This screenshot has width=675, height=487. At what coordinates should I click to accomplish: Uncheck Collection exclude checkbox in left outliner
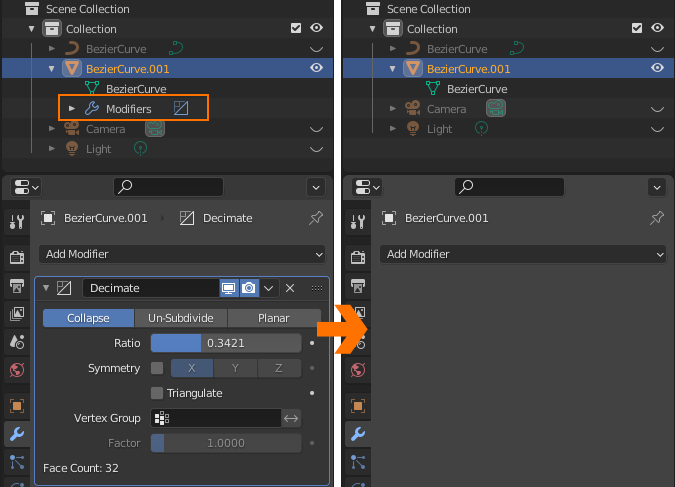(296, 28)
